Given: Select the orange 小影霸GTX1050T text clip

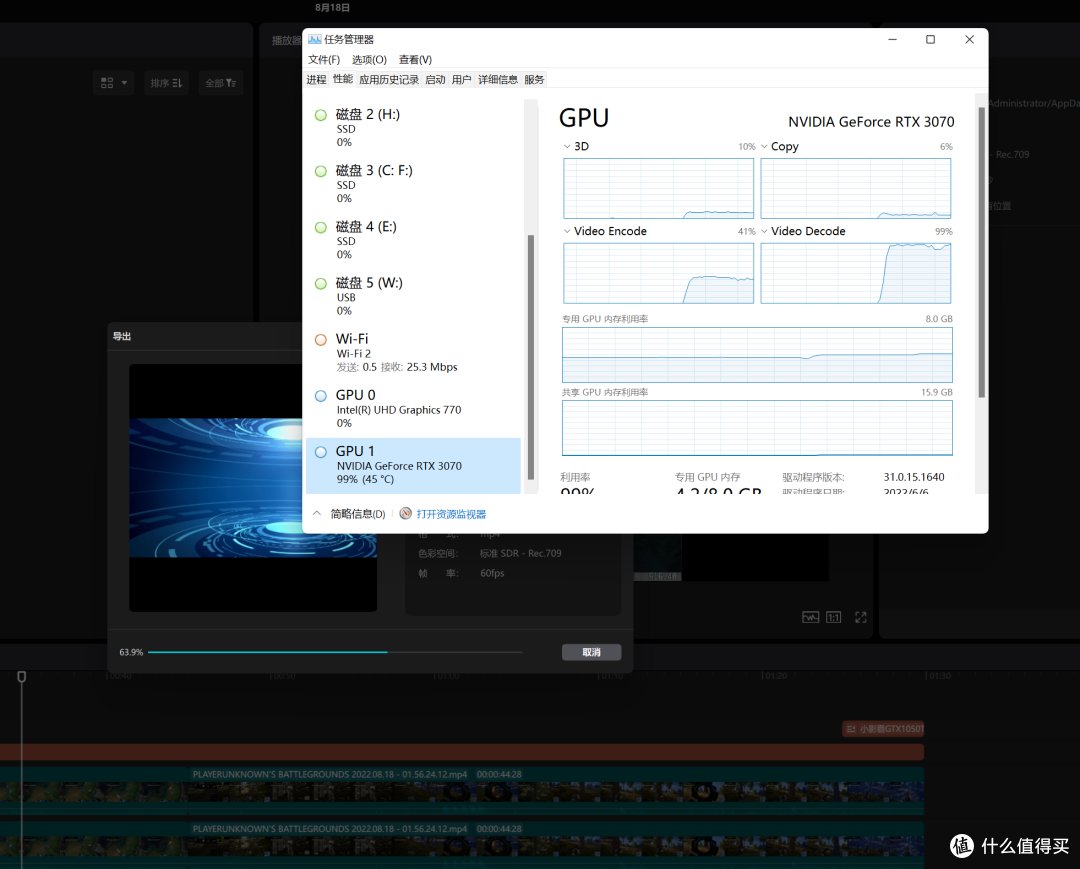Looking at the screenshot, I should pyautogui.click(x=883, y=729).
